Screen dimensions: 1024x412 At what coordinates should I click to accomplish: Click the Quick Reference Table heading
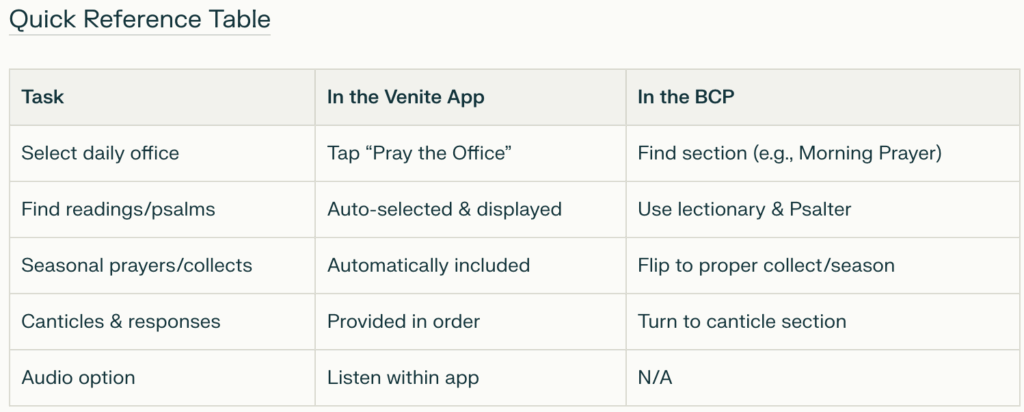click(140, 19)
